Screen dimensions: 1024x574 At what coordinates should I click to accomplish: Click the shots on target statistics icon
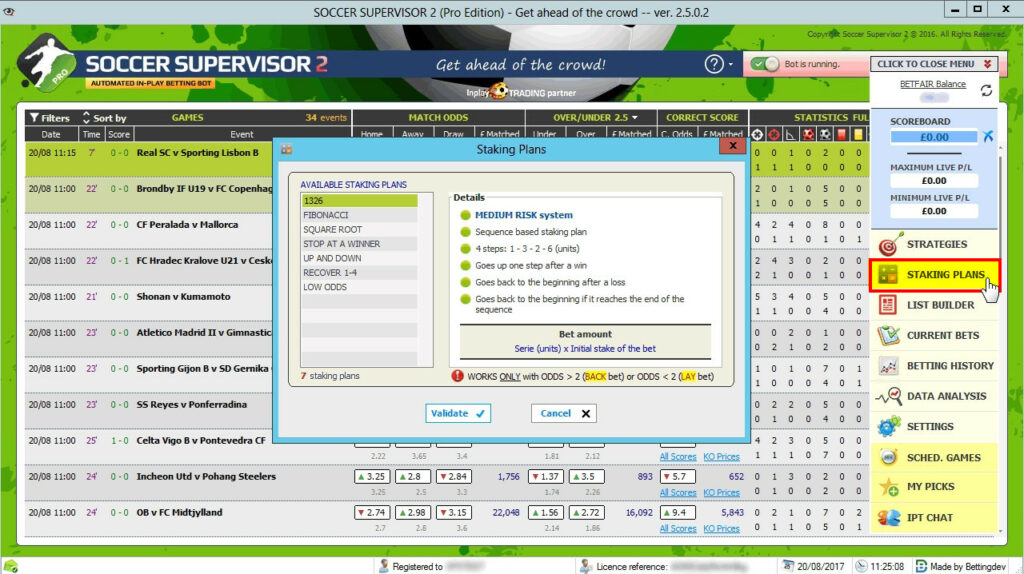(x=757, y=135)
